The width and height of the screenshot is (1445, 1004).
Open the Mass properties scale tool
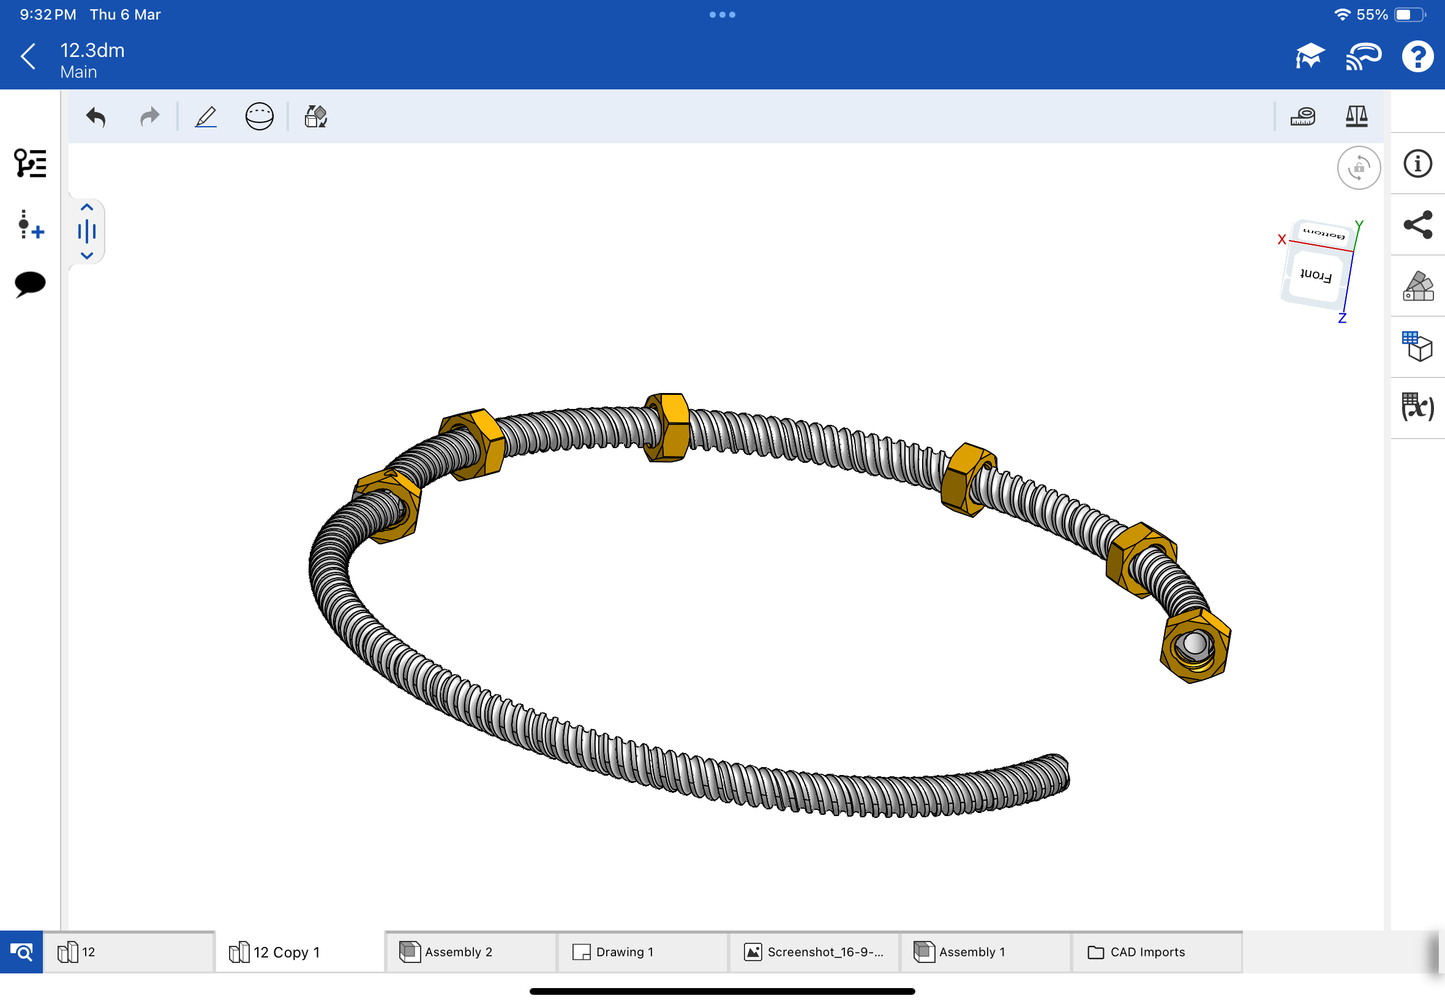click(x=1356, y=117)
